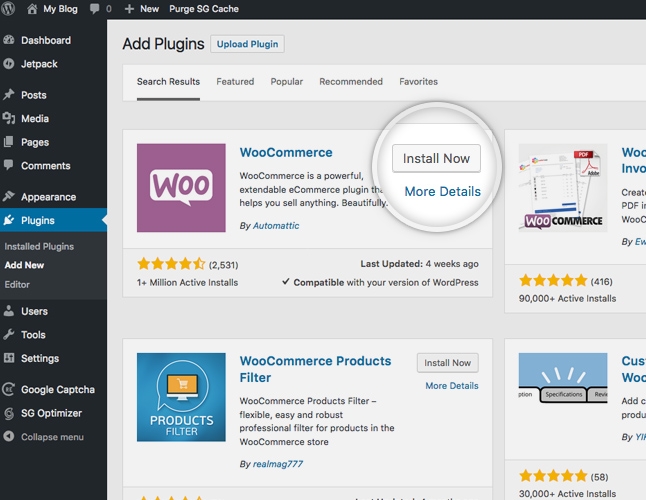Click the WooCommerce PDF Invoices thumbnail
Screen dimensions: 646x500
click(563, 188)
